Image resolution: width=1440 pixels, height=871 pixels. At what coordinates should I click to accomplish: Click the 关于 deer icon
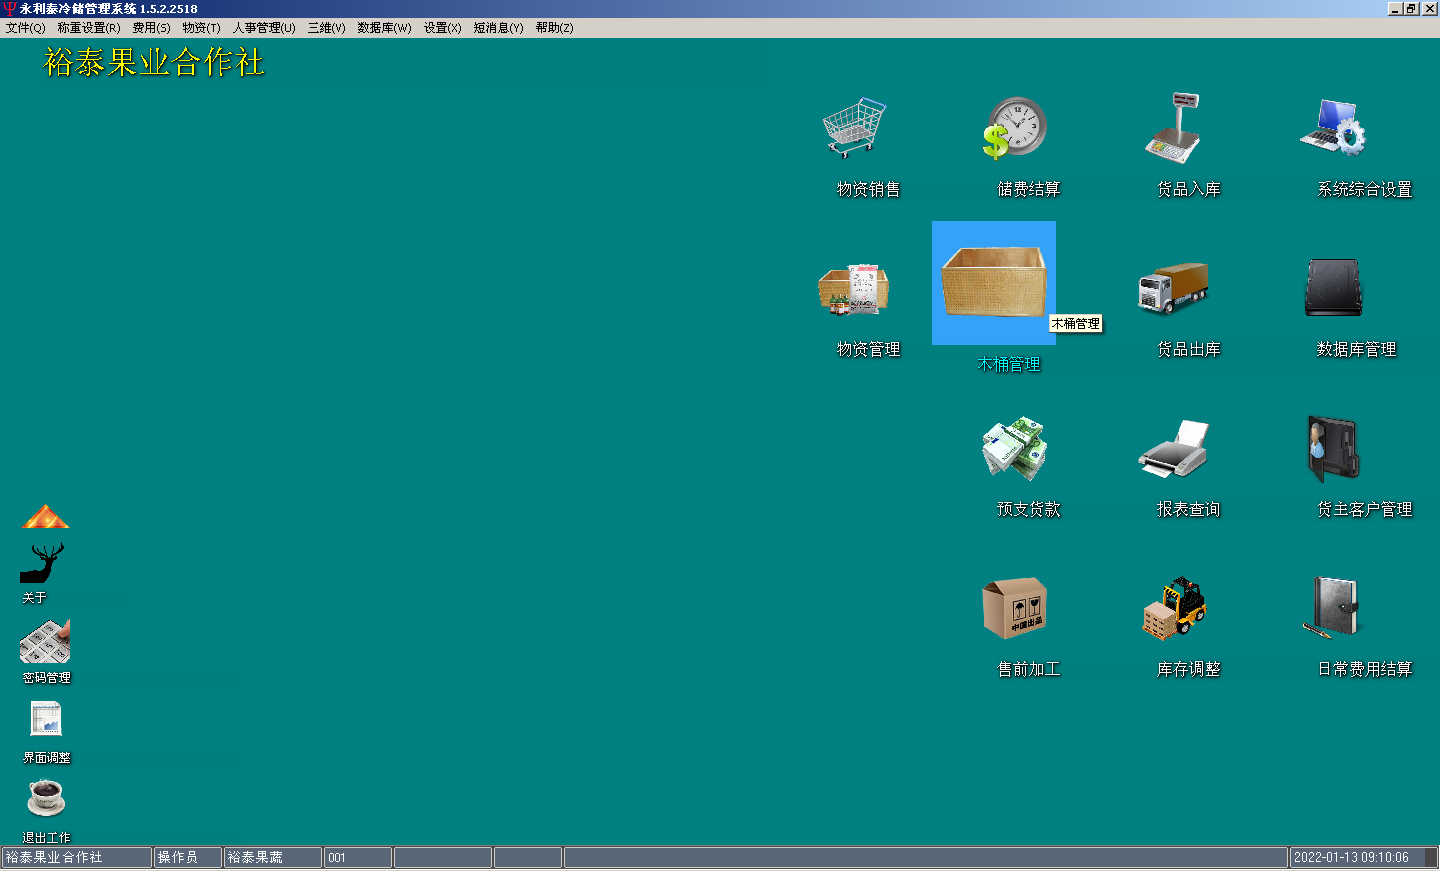[x=42, y=564]
